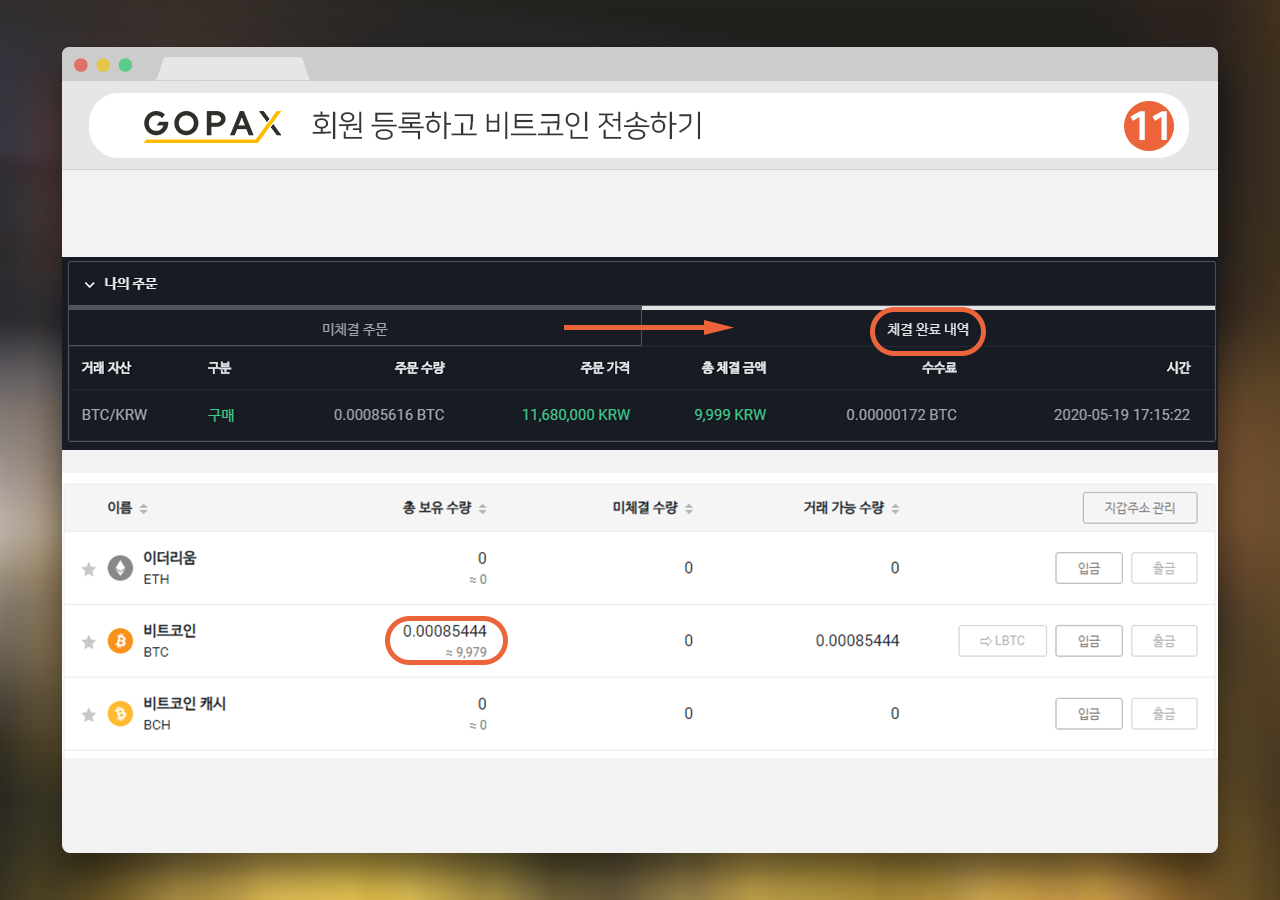The width and height of the screenshot is (1280, 900).
Task: Favorite 이더리움 with its star icon
Action: point(89,569)
